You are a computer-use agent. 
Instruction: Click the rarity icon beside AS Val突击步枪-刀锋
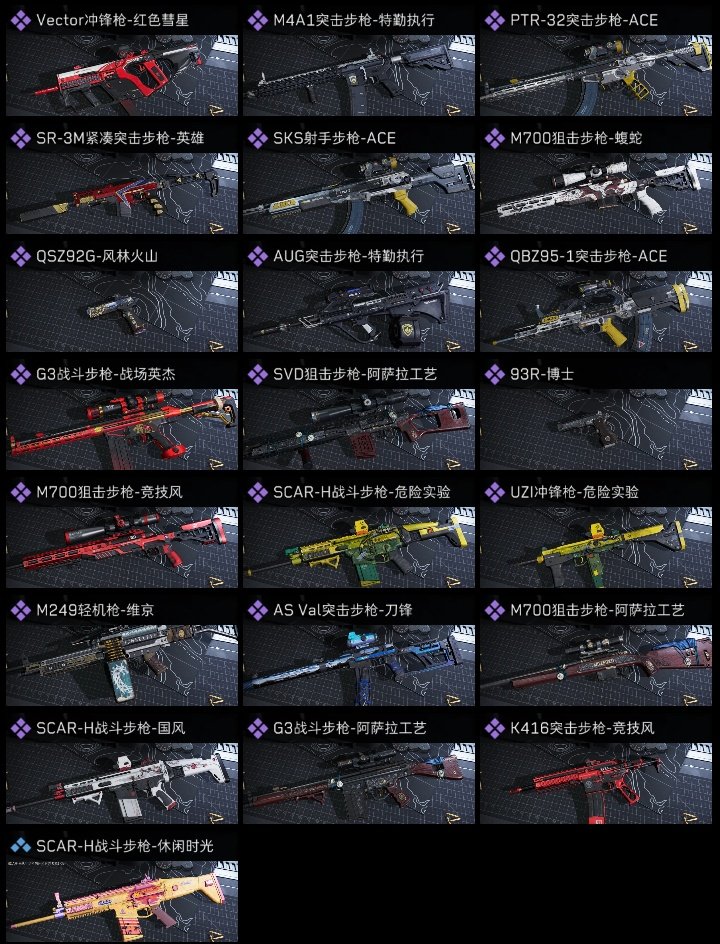click(258, 610)
